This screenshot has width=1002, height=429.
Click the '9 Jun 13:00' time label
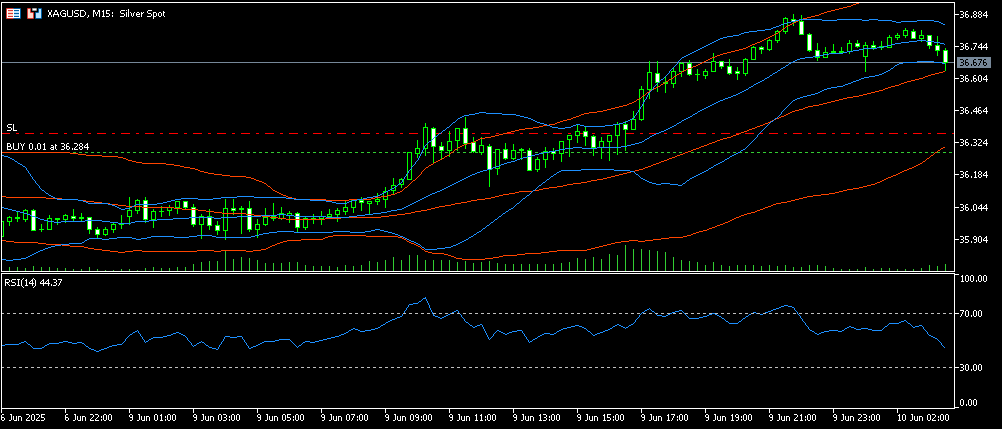[x=536, y=417]
